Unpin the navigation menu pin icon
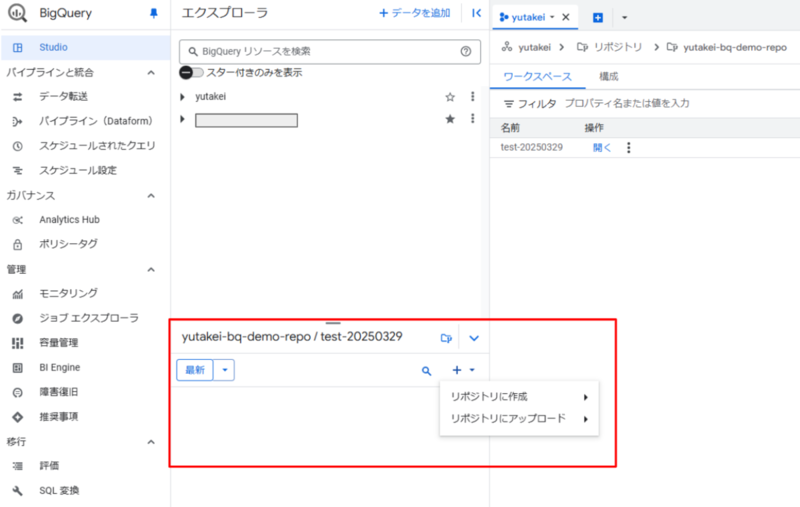The image size is (800, 507). 154,13
